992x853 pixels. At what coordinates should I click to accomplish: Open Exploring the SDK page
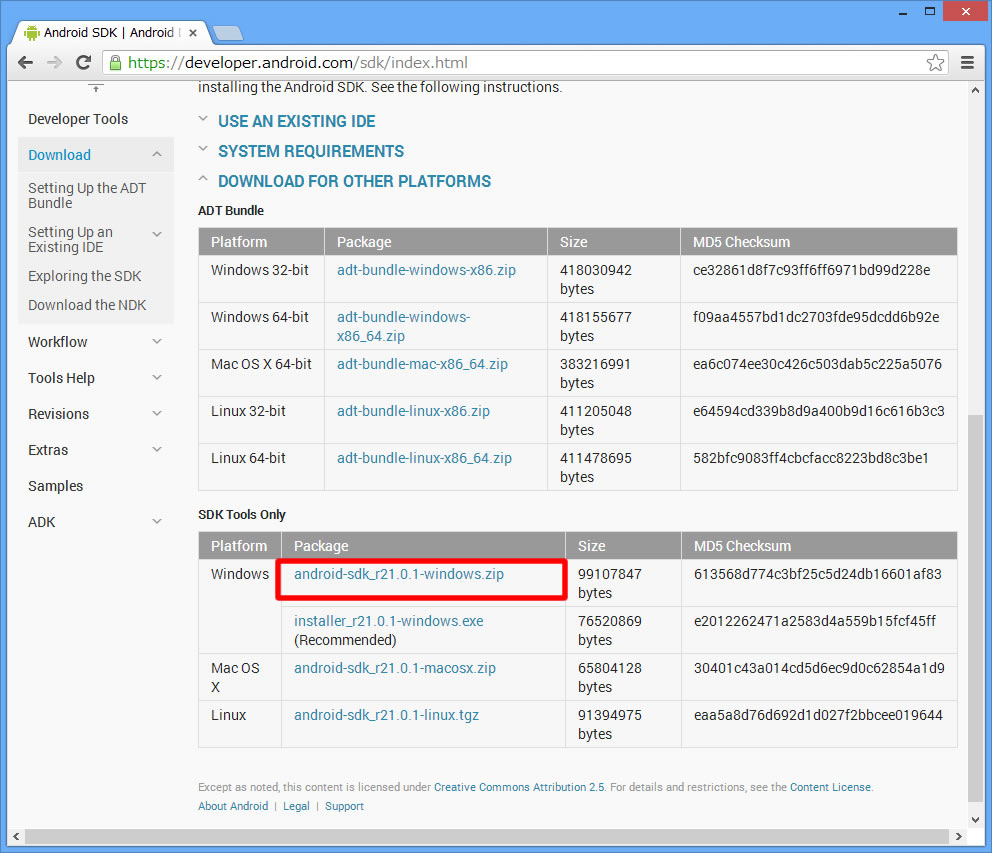click(x=84, y=276)
